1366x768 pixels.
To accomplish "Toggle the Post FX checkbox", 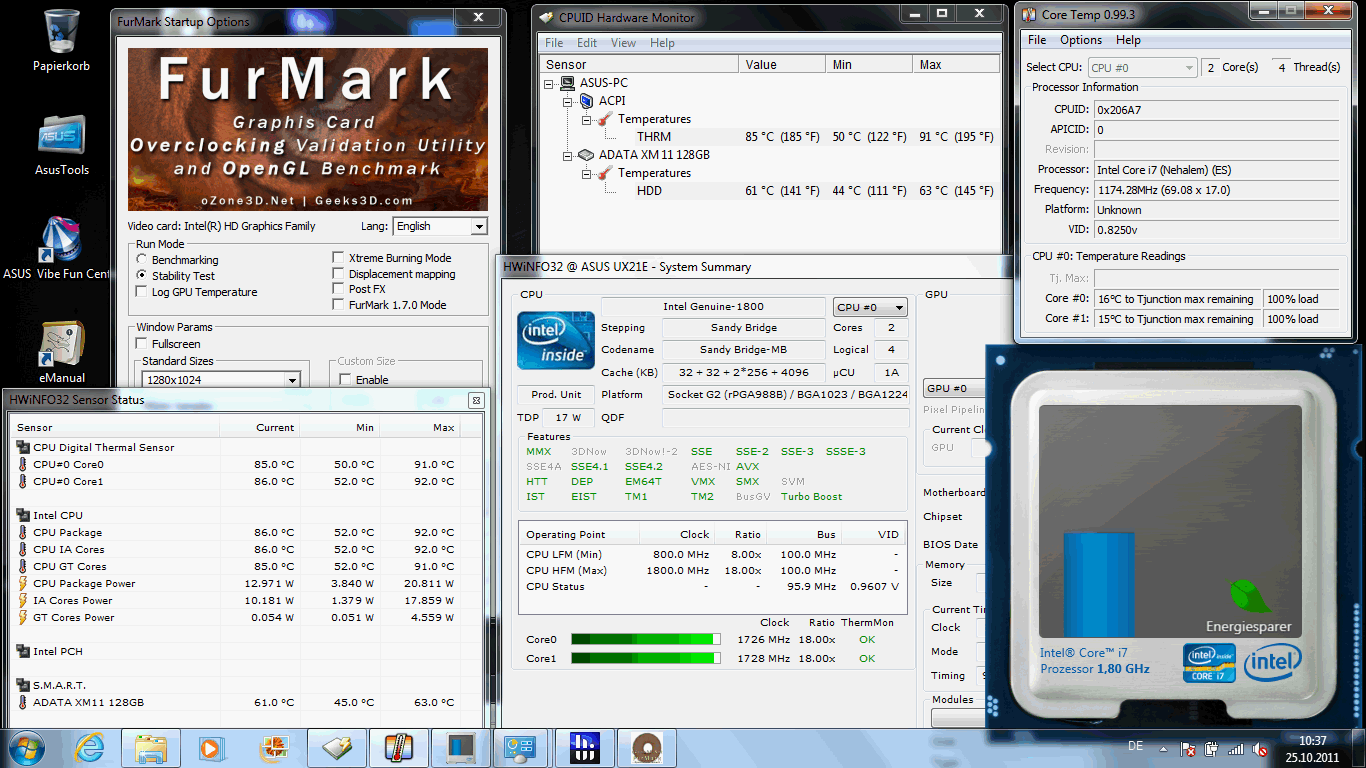I will tap(339, 289).
